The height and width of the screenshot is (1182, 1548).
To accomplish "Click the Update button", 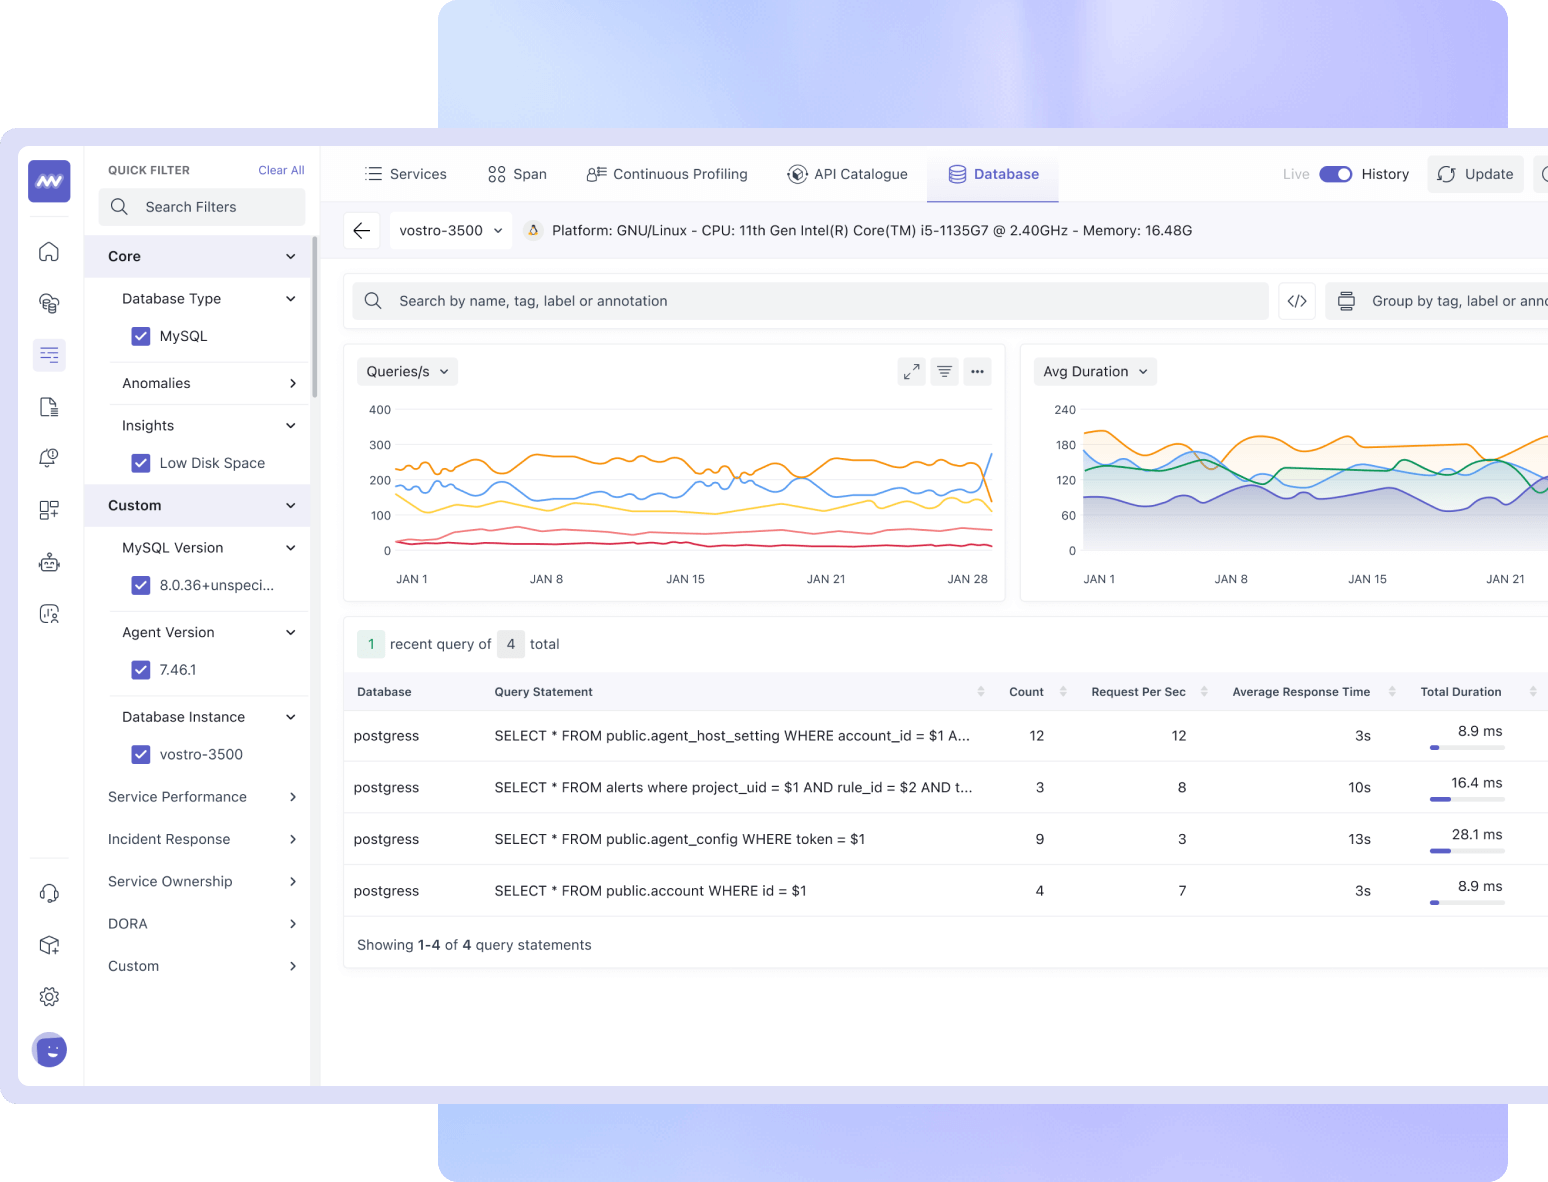I will 1475,174.
